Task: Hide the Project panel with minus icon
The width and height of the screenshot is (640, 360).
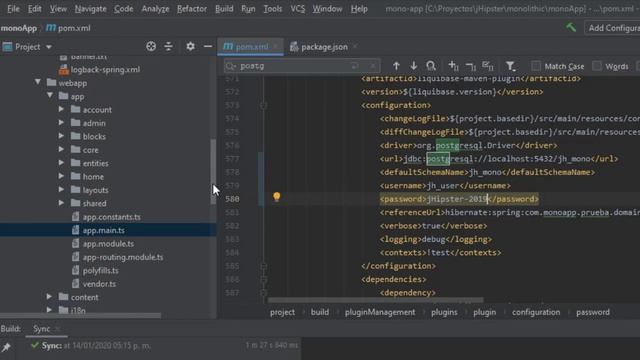Action: pyautogui.click(x=208, y=47)
